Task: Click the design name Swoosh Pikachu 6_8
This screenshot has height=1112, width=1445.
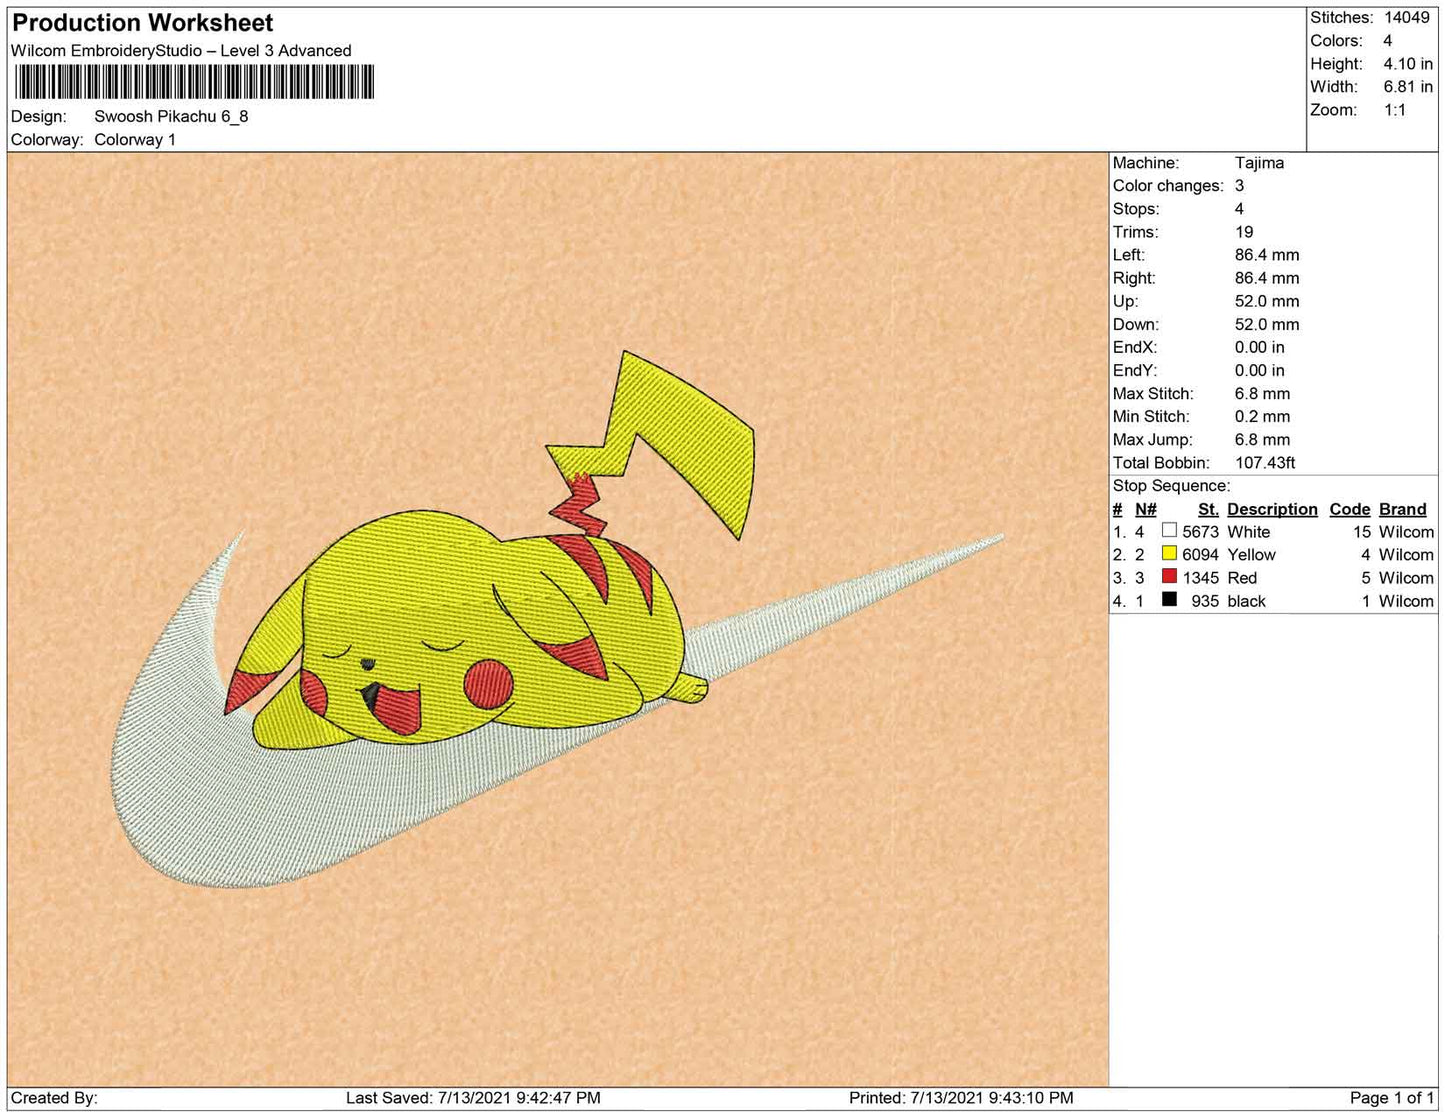Action: [171, 116]
